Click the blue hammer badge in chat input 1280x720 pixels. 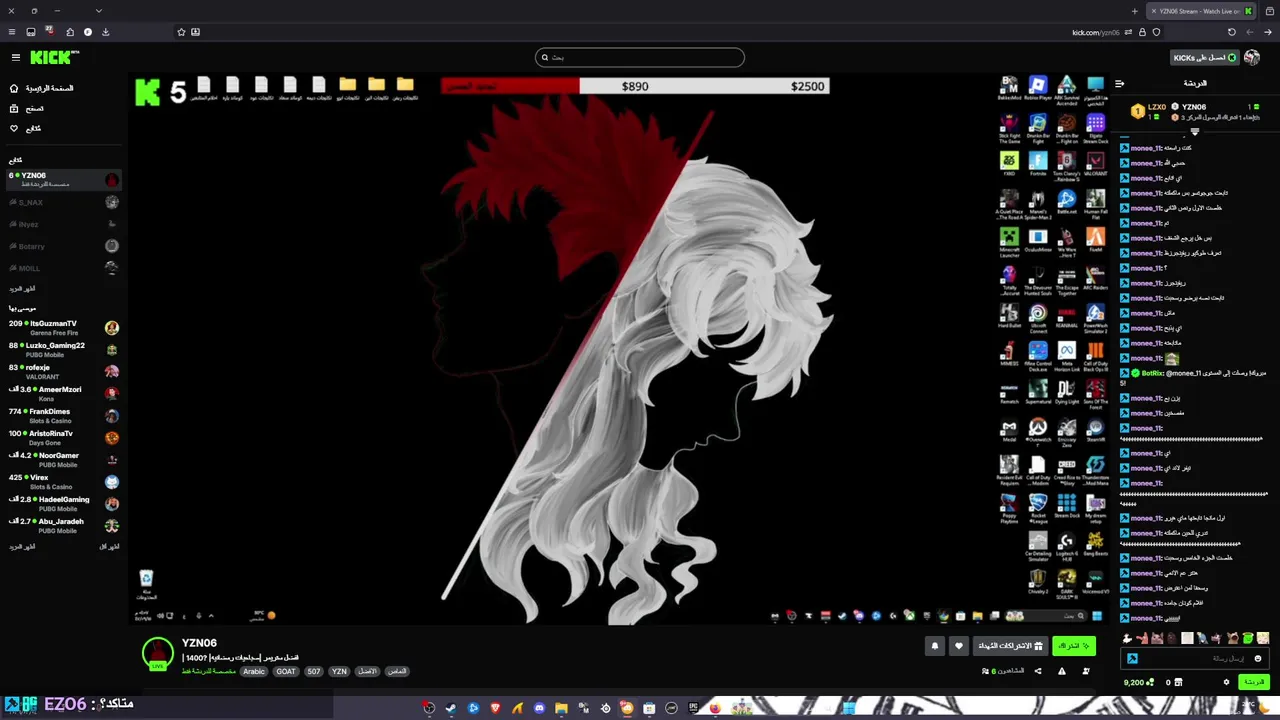(x=1132, y=658)
